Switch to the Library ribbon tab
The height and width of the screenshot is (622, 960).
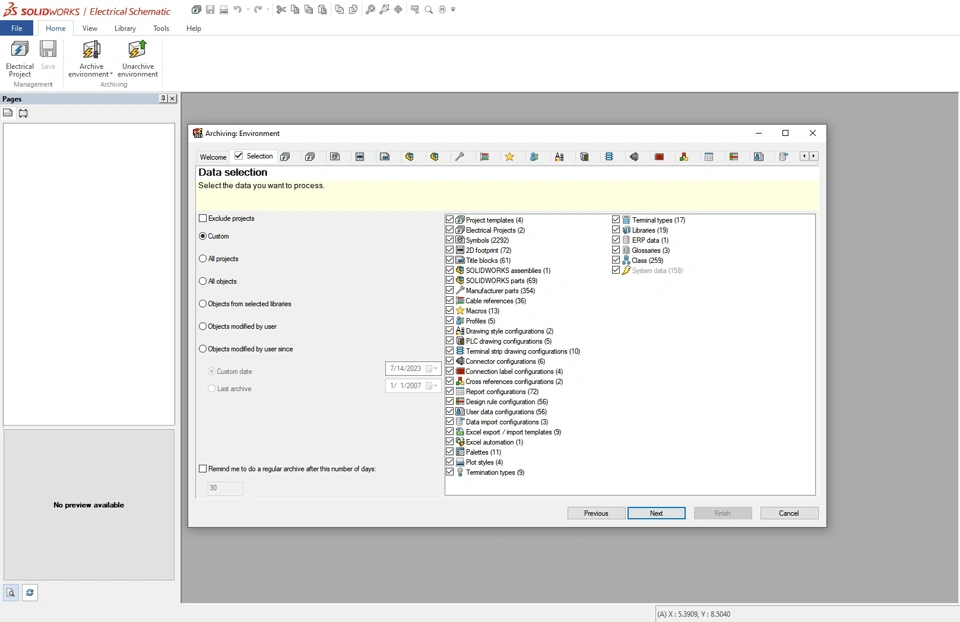[x=125, y=28]
